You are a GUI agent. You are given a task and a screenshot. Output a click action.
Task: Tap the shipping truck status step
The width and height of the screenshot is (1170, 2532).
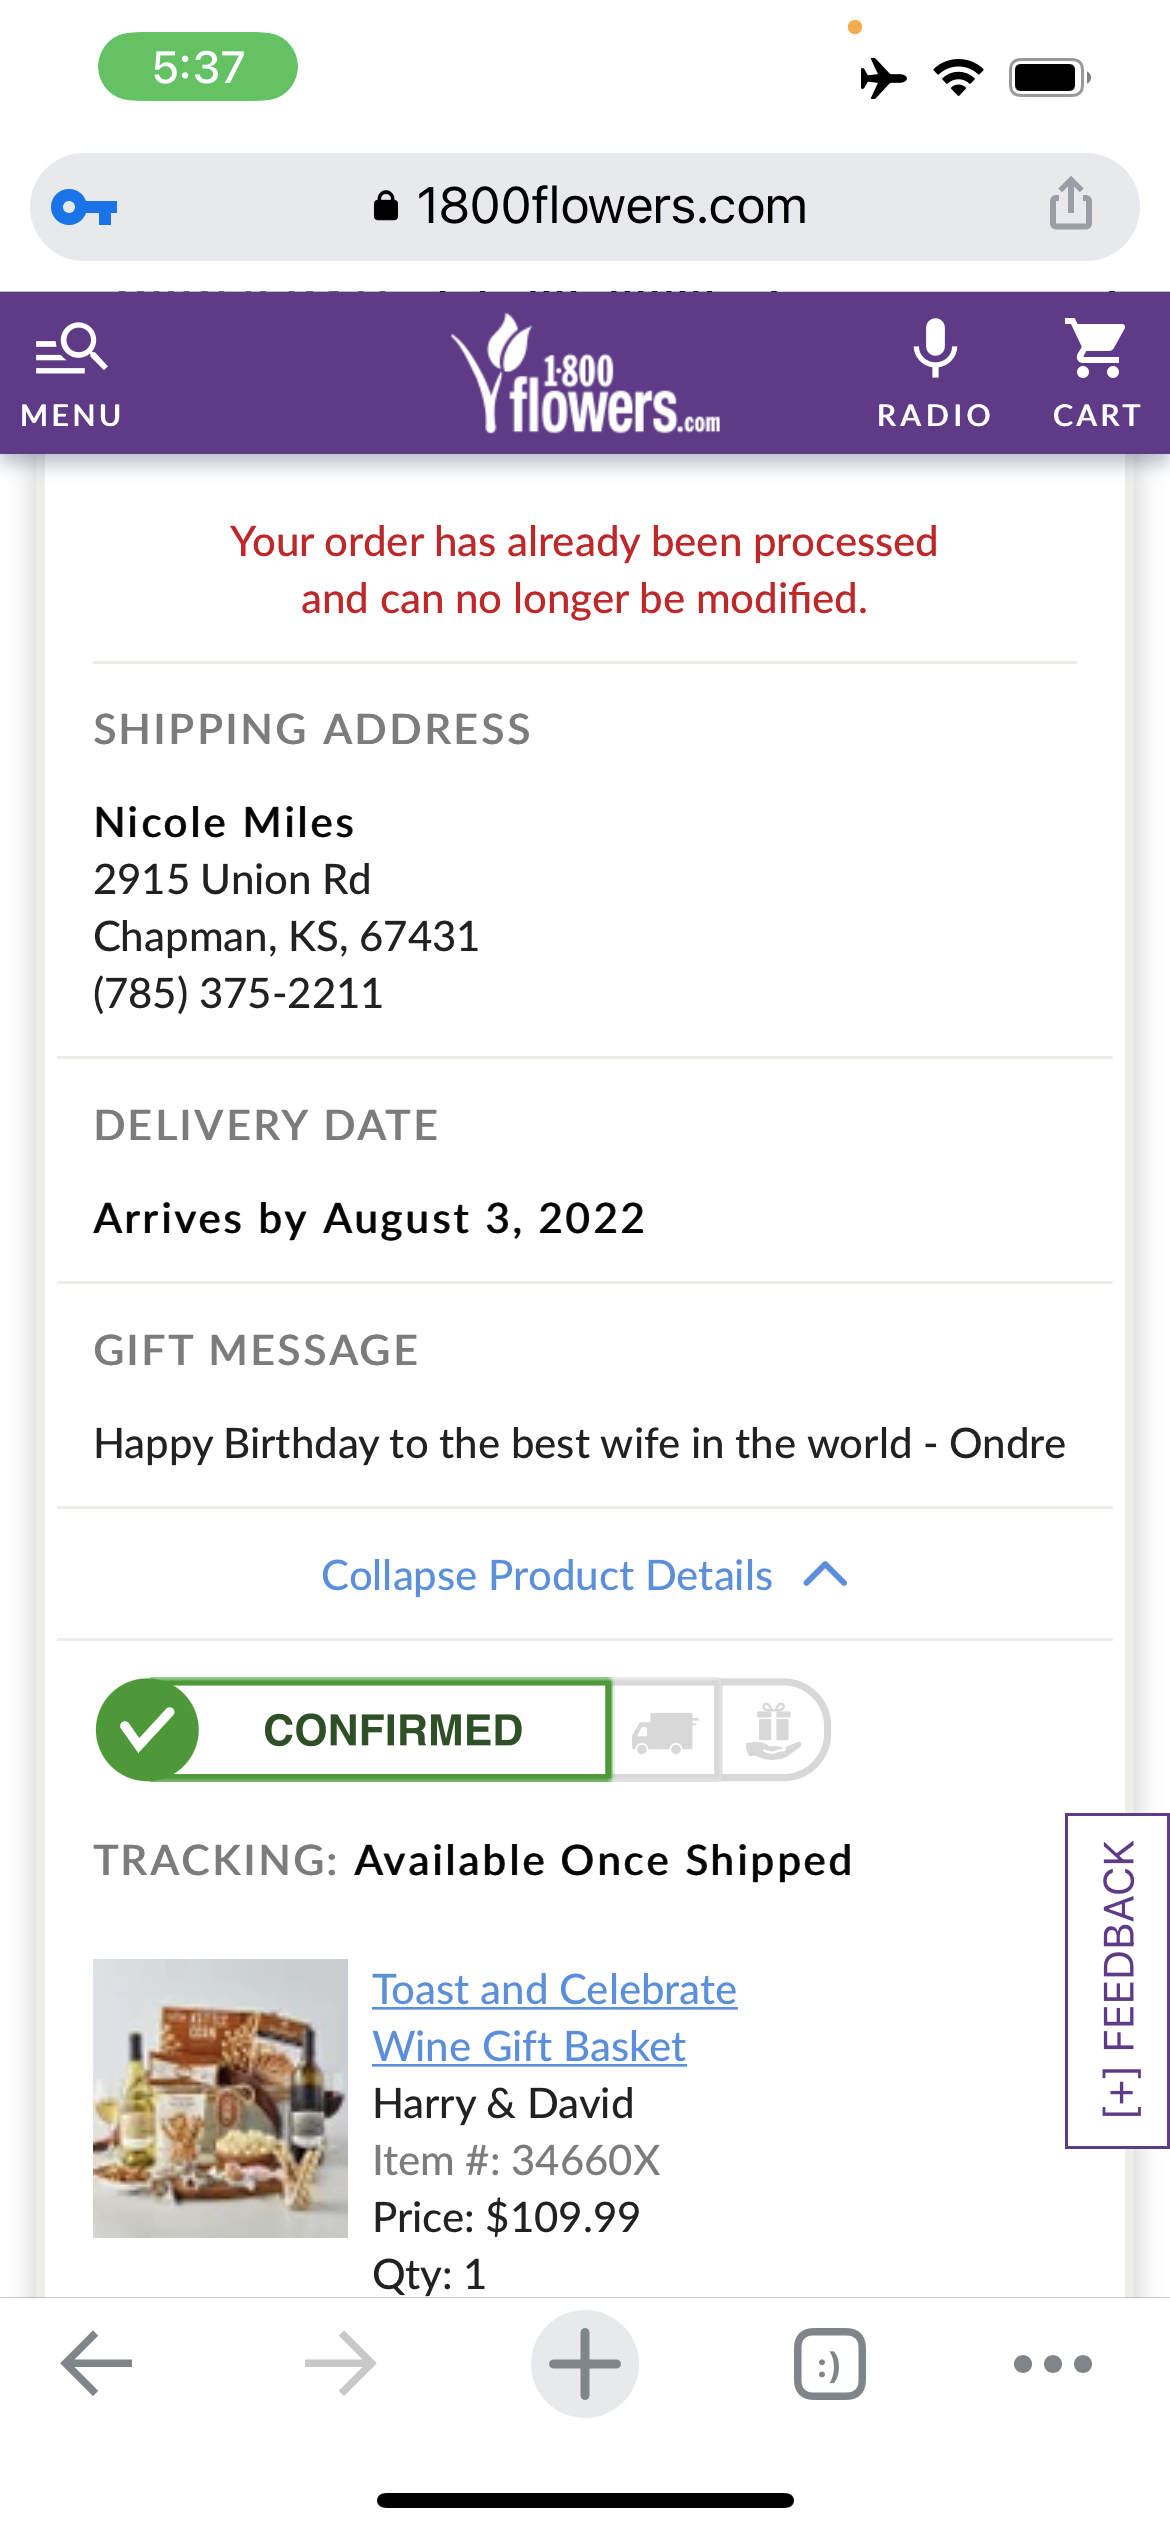(x=665, y=1730)
